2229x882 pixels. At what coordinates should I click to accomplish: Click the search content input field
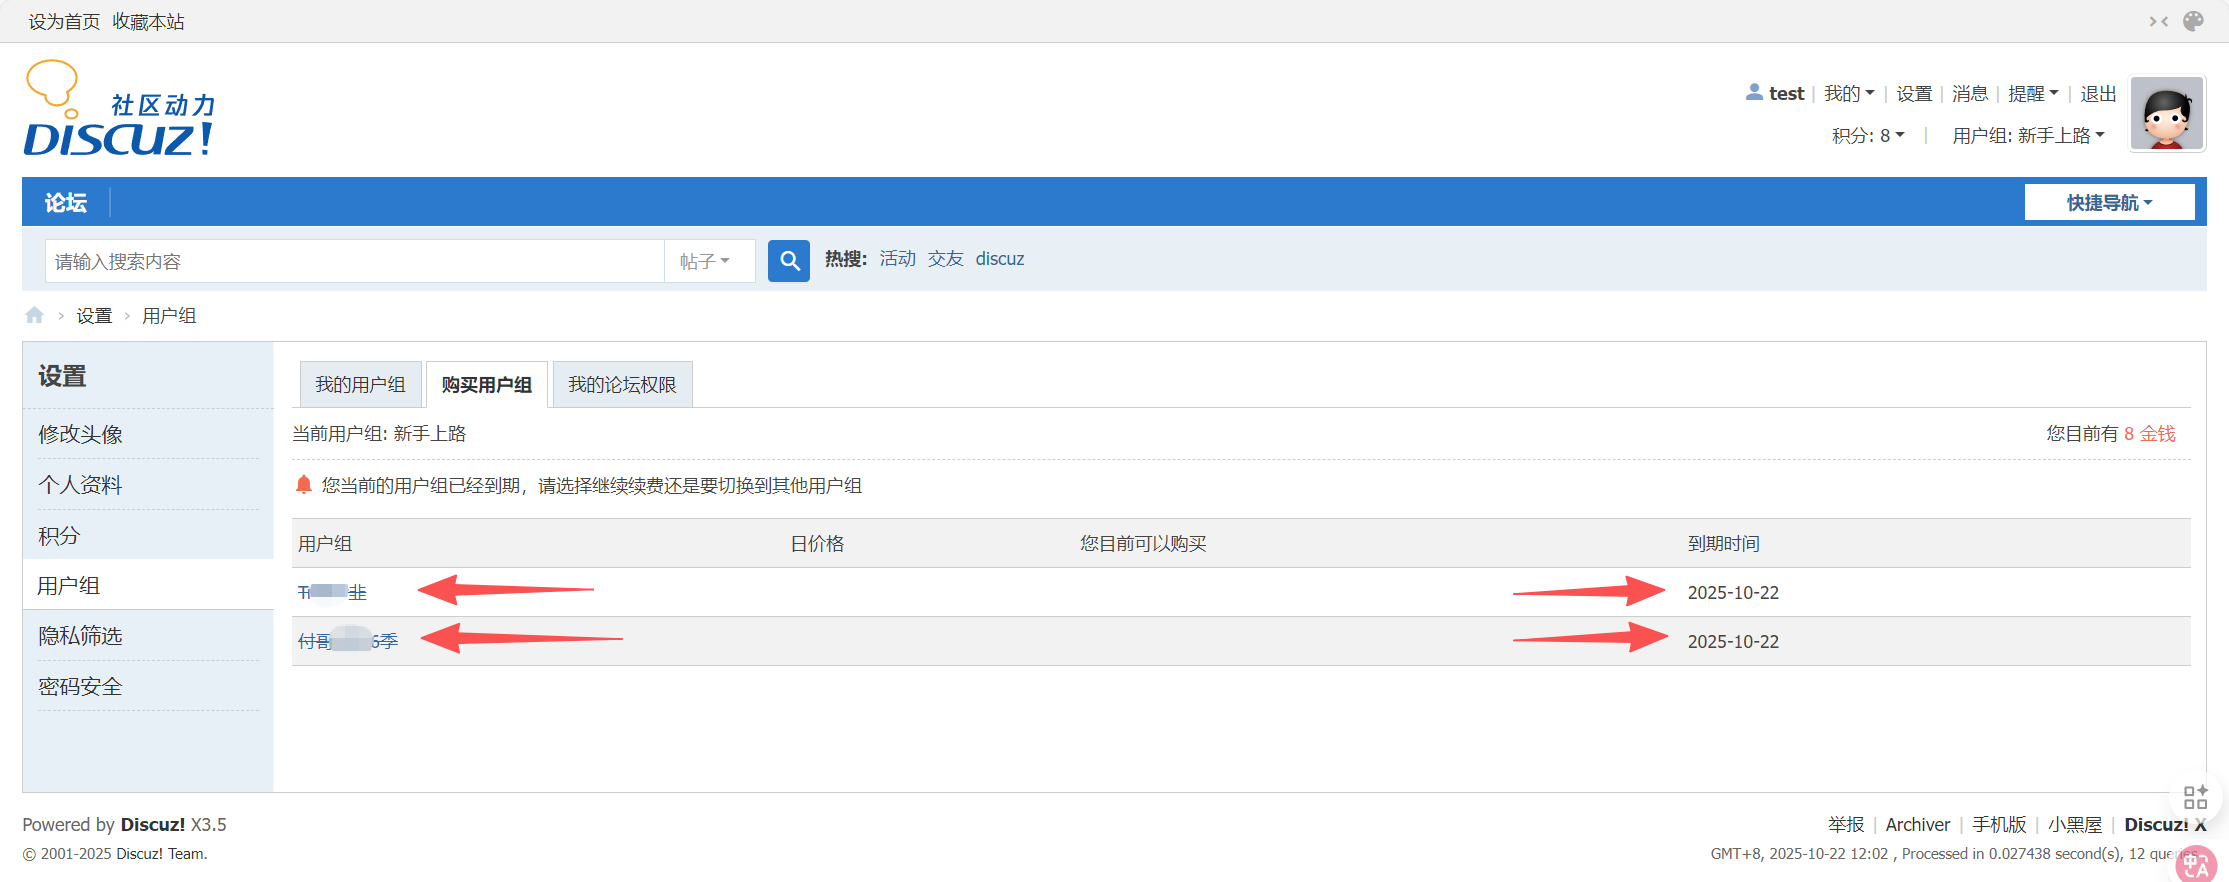click(x=355, y=261)
